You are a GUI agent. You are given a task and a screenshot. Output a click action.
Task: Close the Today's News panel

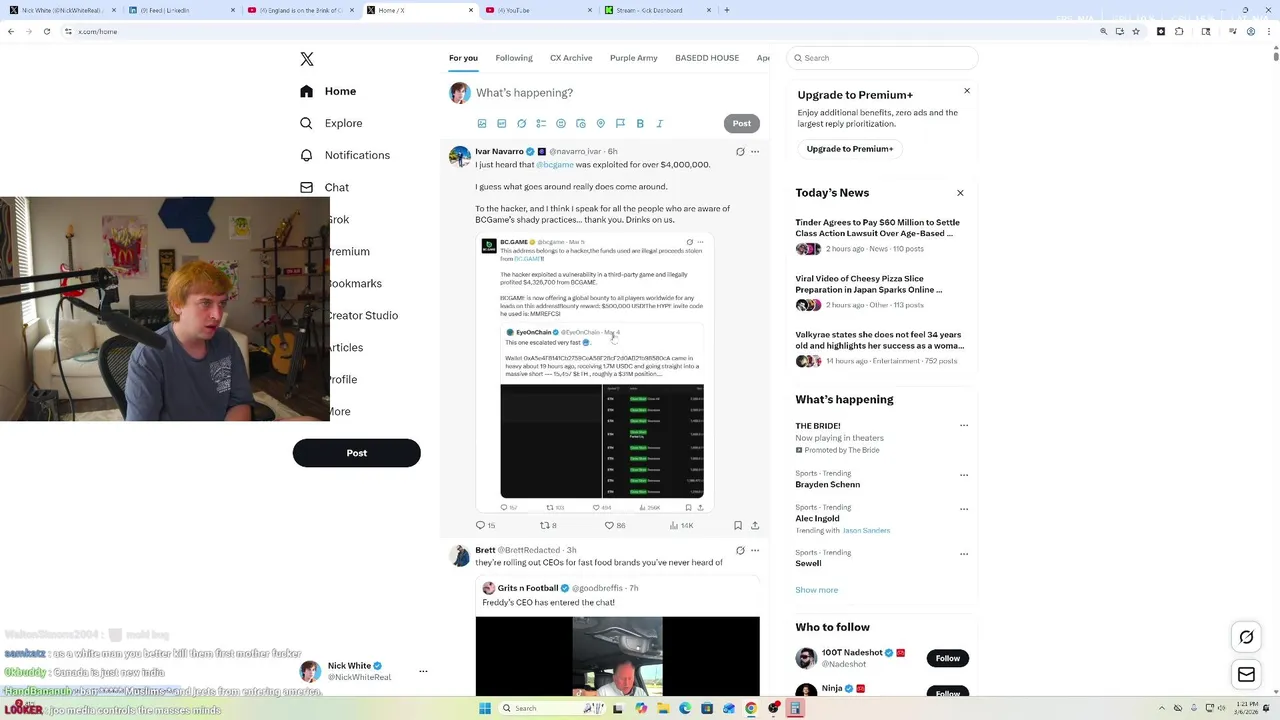pyautogui.click(x=960, y=193)
